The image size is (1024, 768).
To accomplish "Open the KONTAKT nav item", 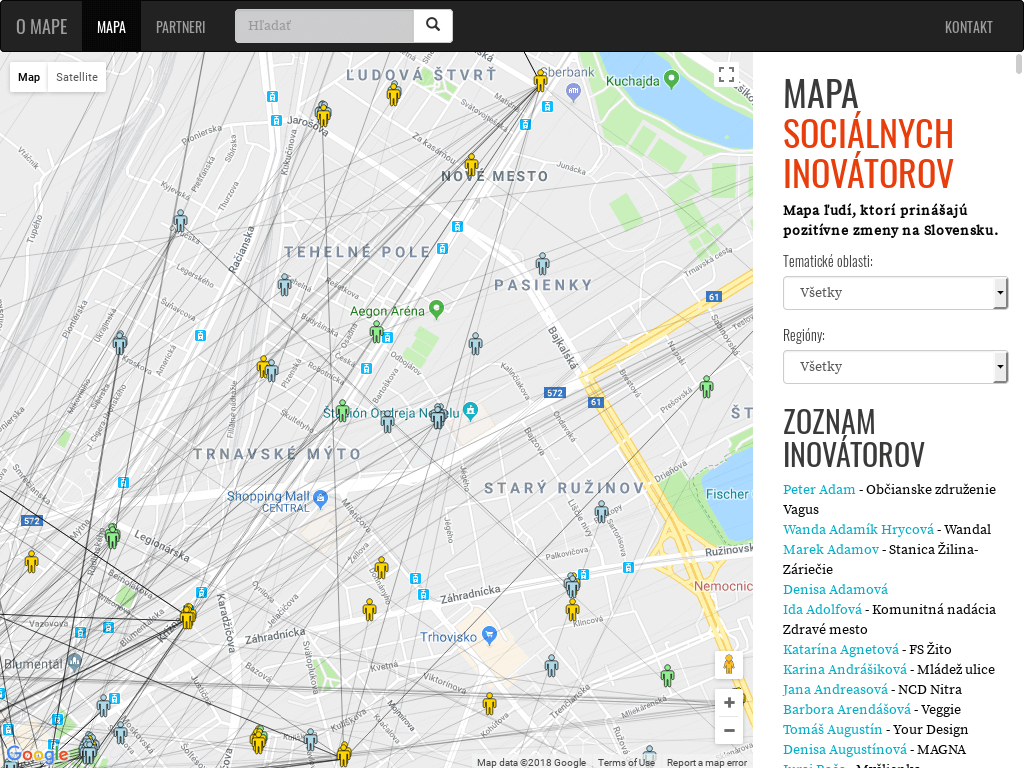I will 968,27.
